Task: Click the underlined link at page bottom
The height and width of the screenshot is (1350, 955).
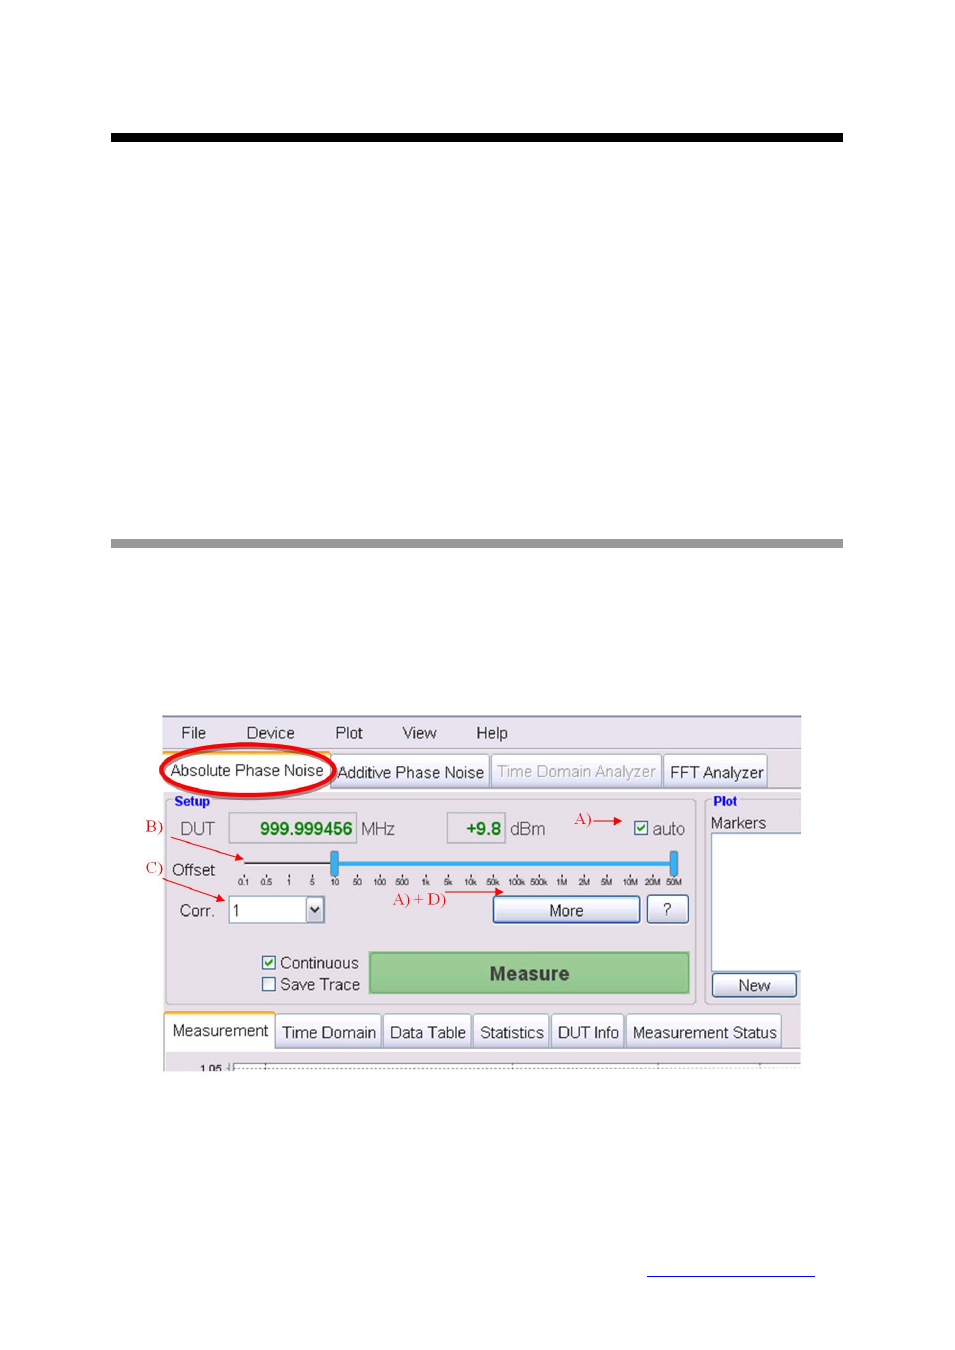Action: click(730, 1273)
